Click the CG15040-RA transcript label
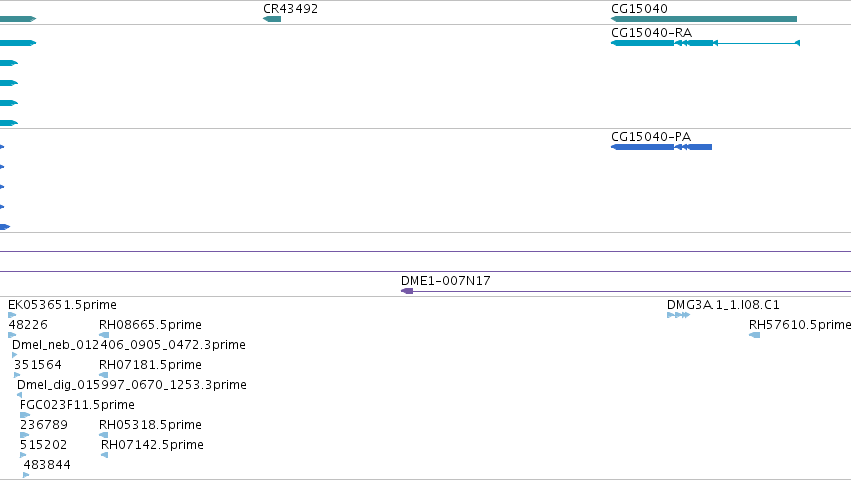The image size is (851, 480). [651, 33]
